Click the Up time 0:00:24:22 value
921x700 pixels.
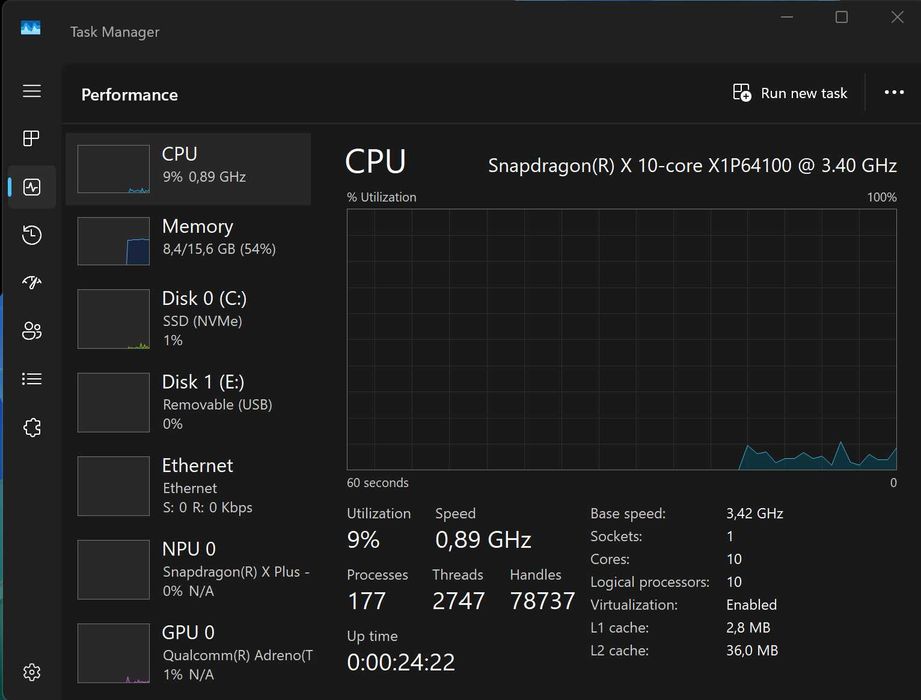pyautogui.click(x=401, y=662)
